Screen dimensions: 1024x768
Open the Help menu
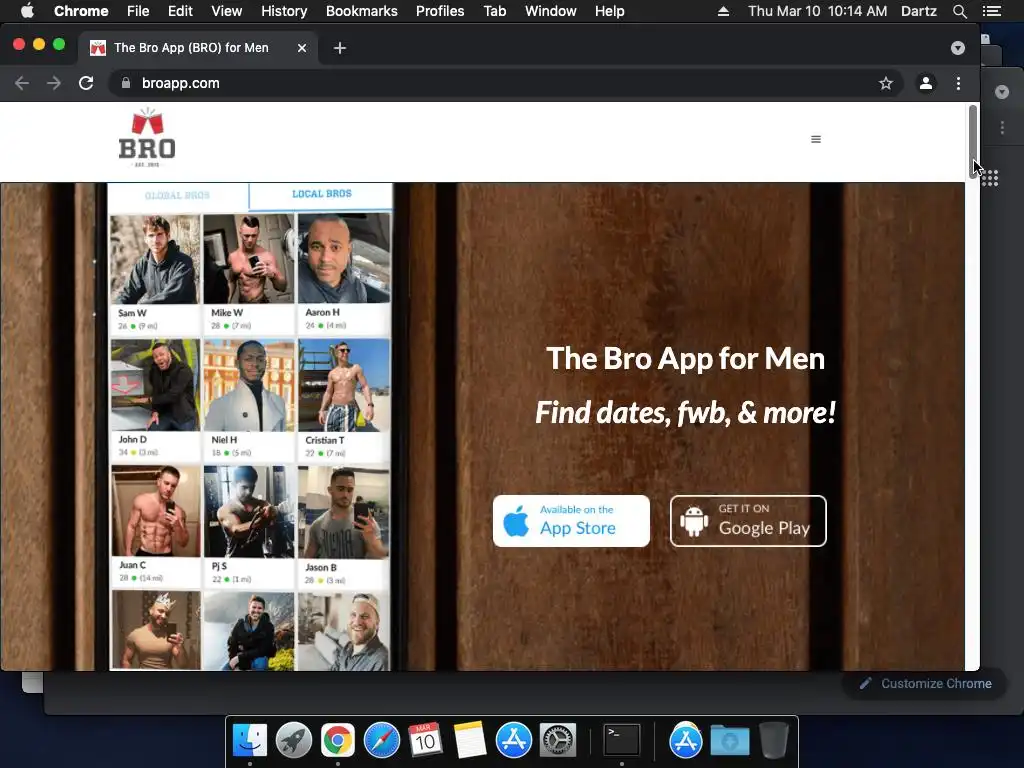pos(609,11)
